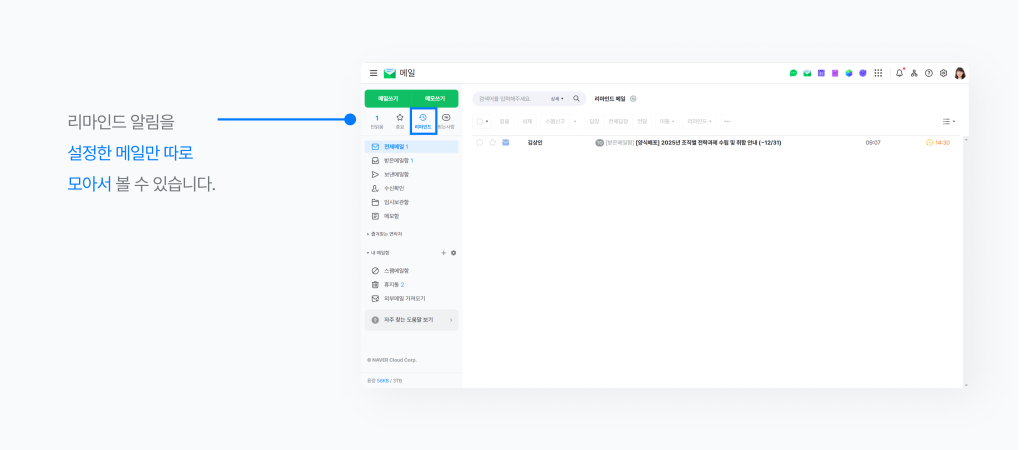The image size is (1024, 450).
Task: Open the notifications bell icon
Action: (899, 73)
